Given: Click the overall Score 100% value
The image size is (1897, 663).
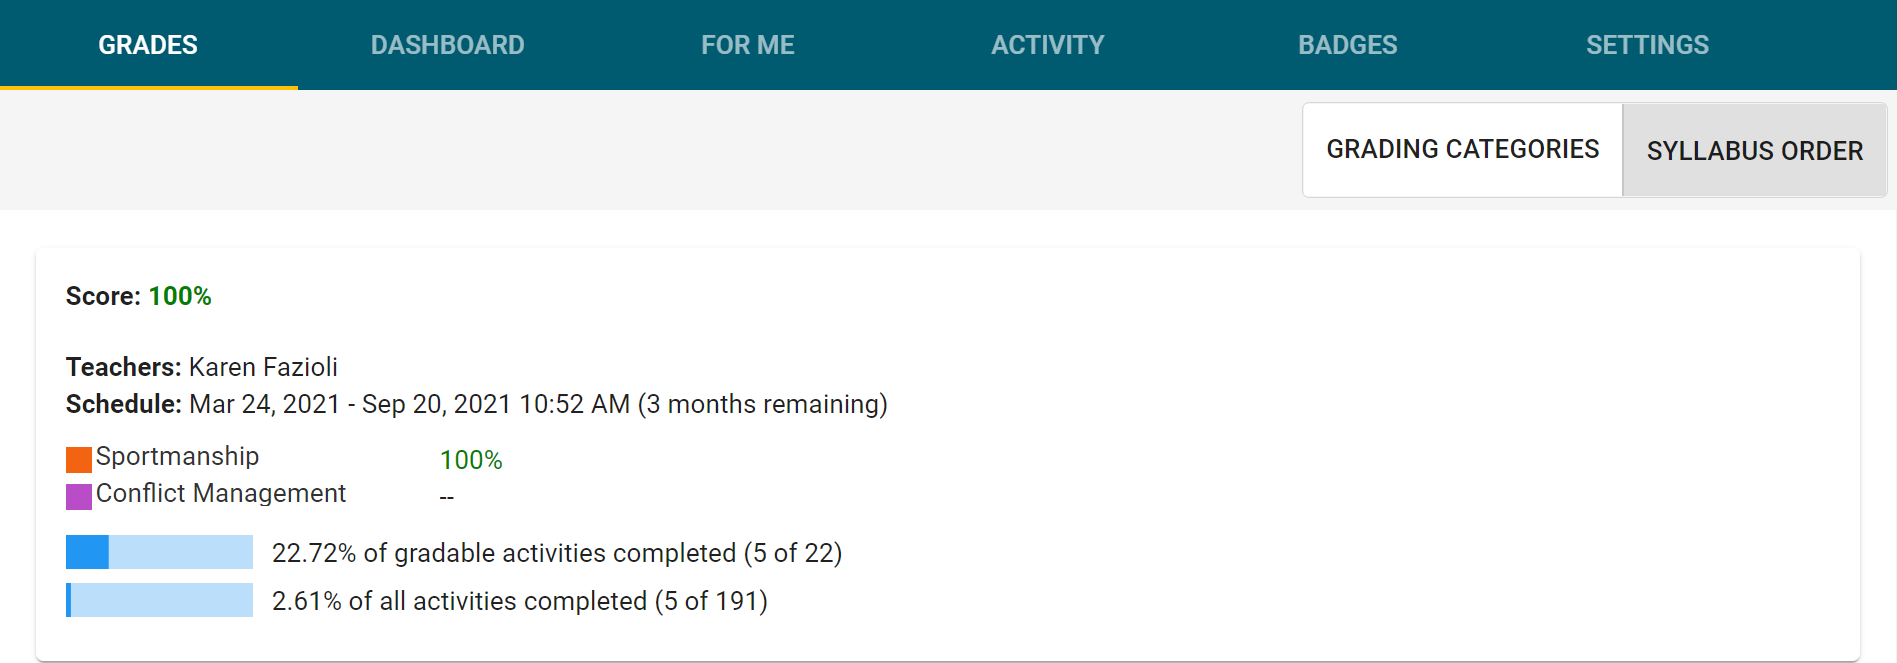Looking at the screenshot, I should pos(180,297).
